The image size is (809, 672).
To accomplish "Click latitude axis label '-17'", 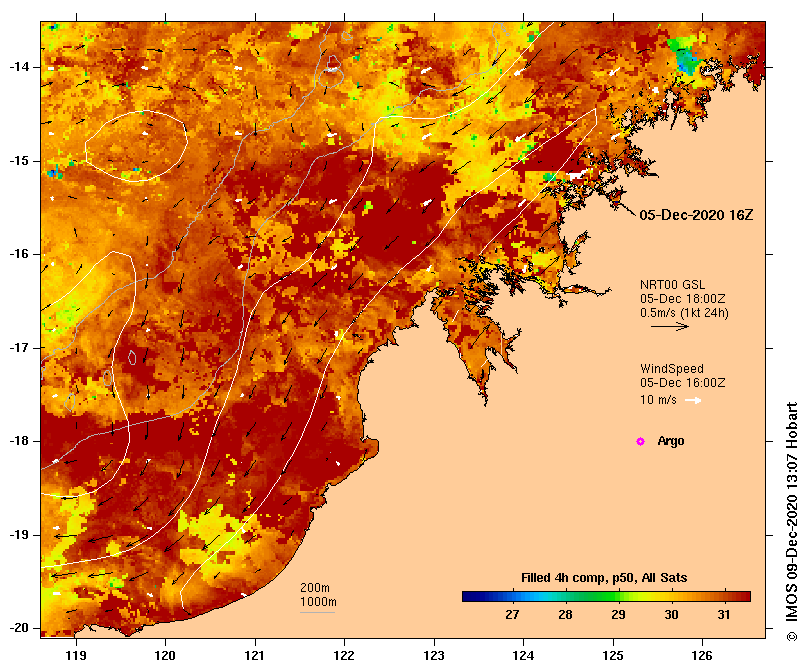I will point(20,348).
